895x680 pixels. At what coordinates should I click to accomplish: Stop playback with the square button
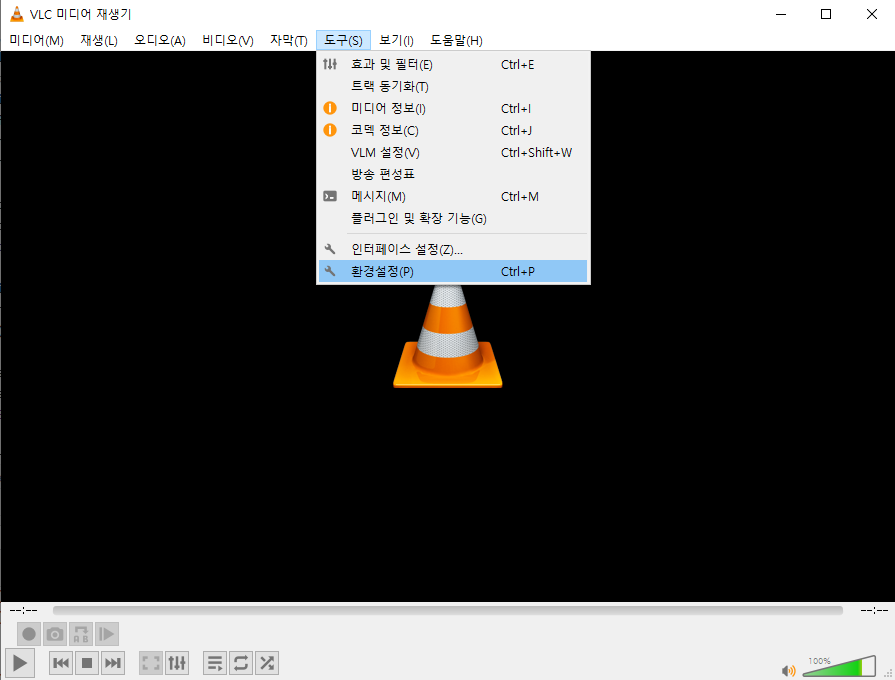click(x=87, y=663)
